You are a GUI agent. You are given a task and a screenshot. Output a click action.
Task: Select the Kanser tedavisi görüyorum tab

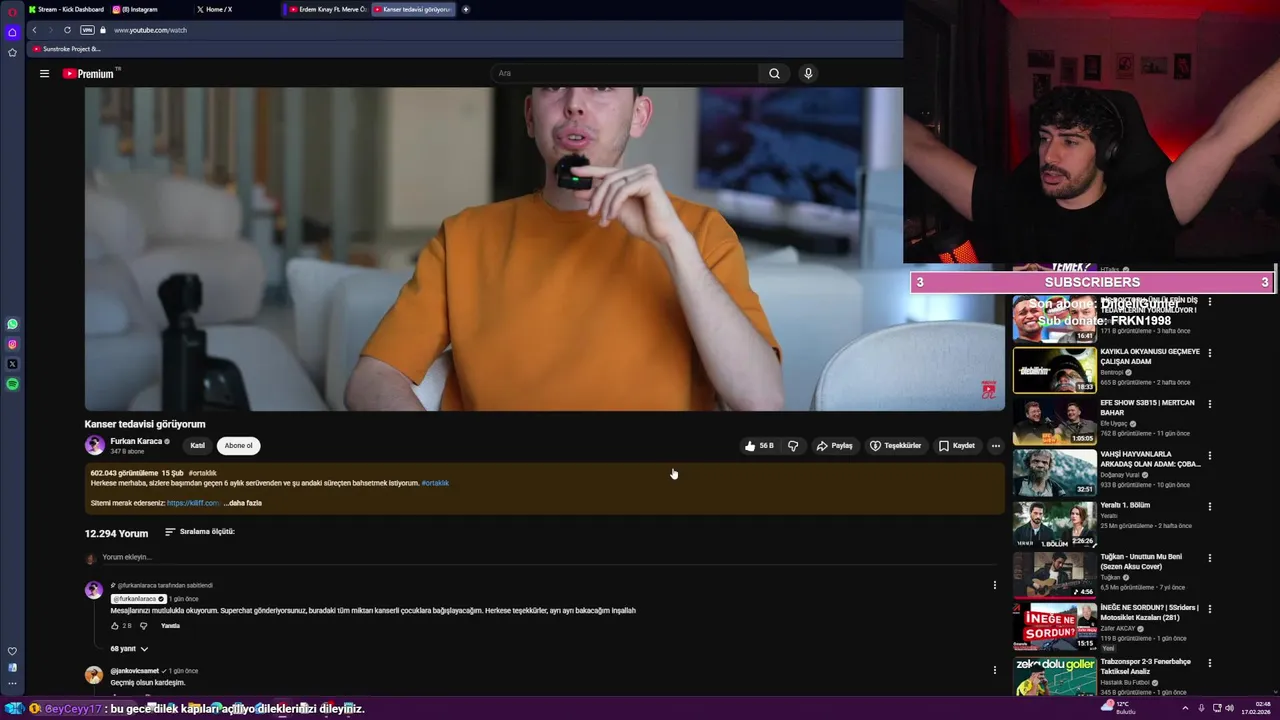(413, 9)
